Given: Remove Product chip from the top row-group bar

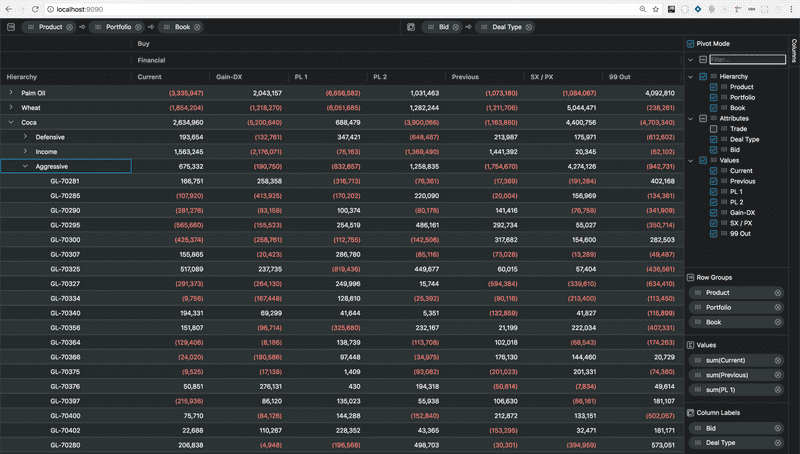Looking at the screenshot, I should pyautogui.click(x=69, y=27).
